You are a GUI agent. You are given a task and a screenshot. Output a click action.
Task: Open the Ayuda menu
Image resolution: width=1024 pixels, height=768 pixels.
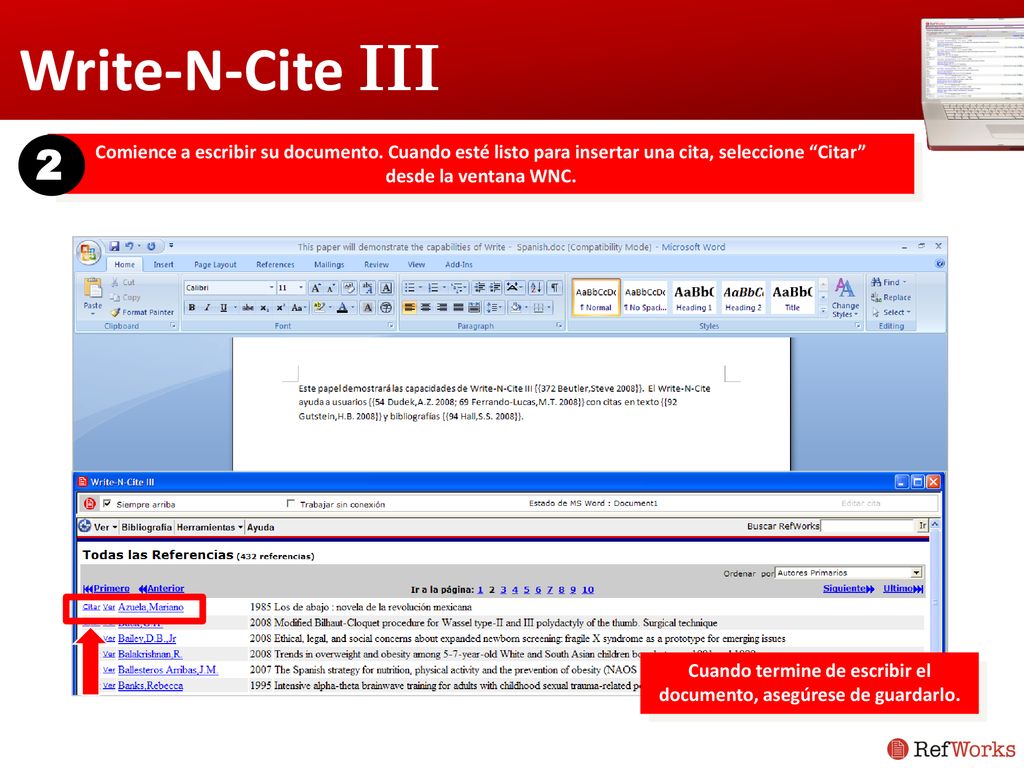tap(261, 527)
